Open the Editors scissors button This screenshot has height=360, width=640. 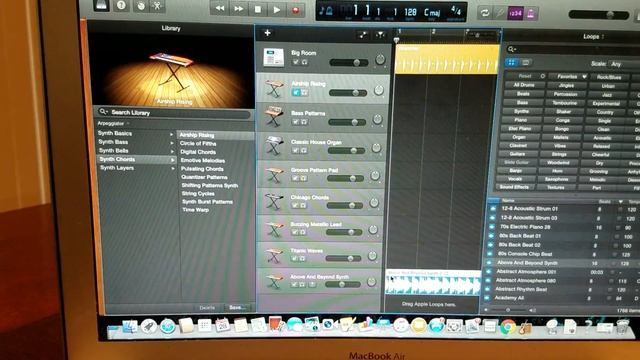[x=158, y=6]
